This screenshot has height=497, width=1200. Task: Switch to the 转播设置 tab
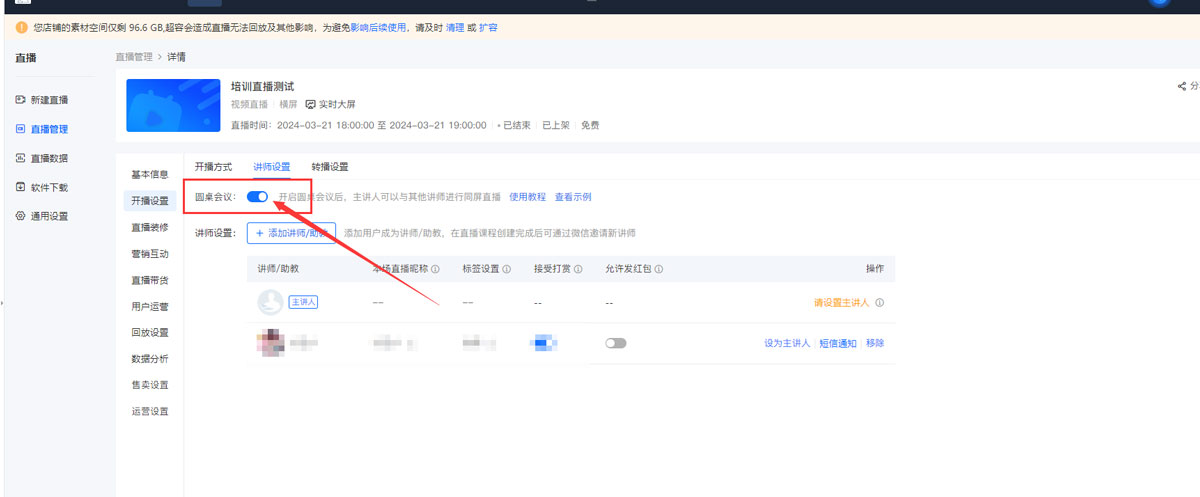click(x=329, y=167)
